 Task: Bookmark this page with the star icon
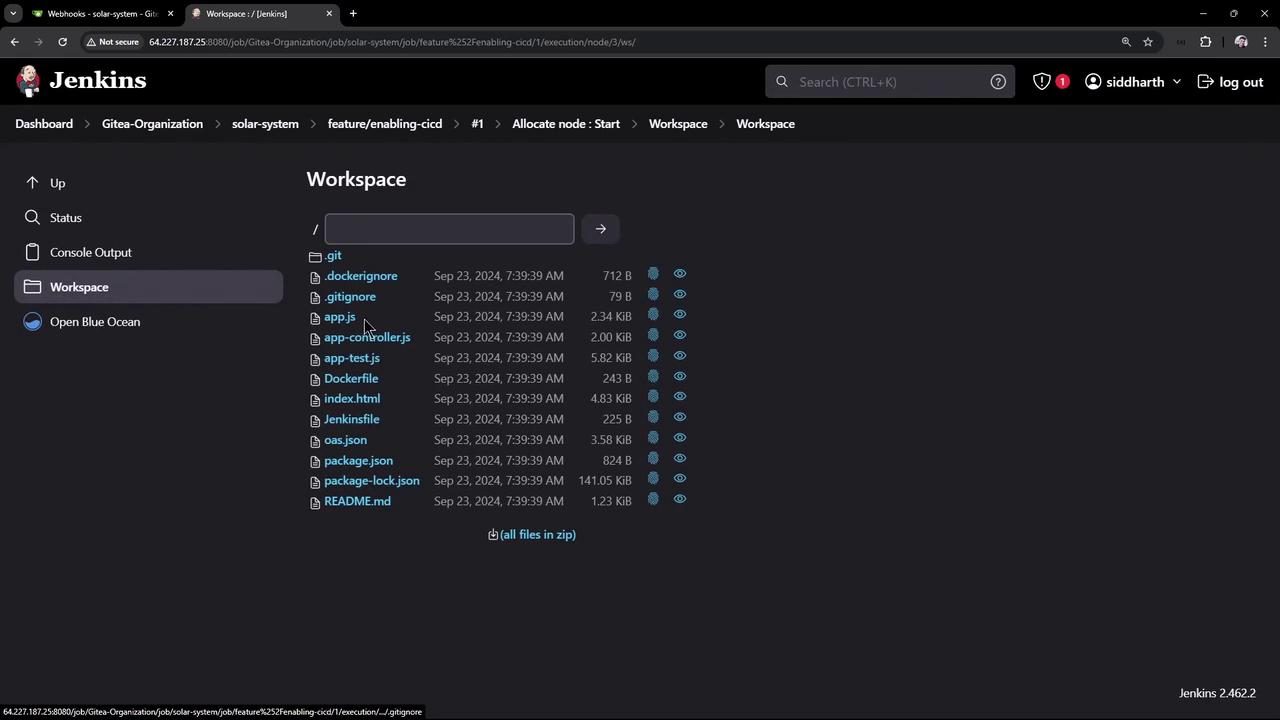(x=1148, y=42)
